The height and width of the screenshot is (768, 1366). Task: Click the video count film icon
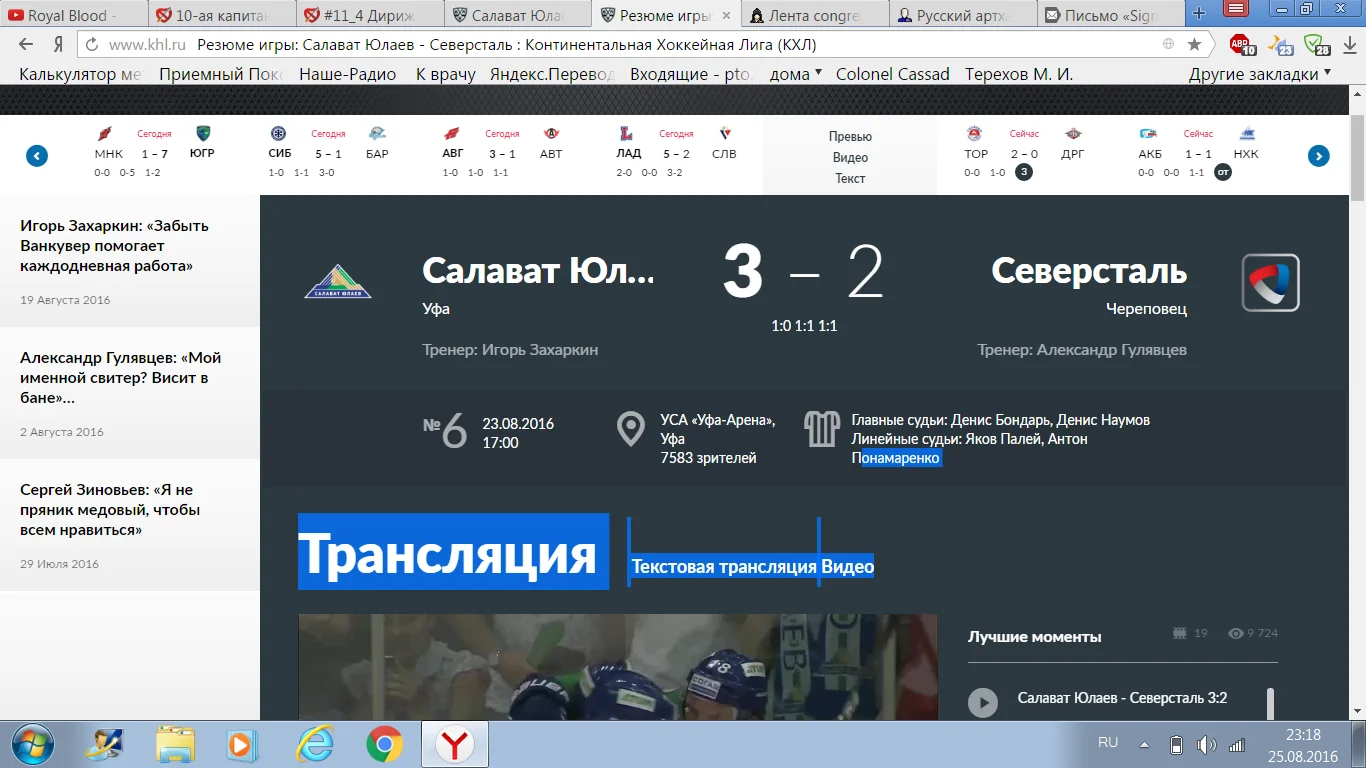coord(1180,633)
